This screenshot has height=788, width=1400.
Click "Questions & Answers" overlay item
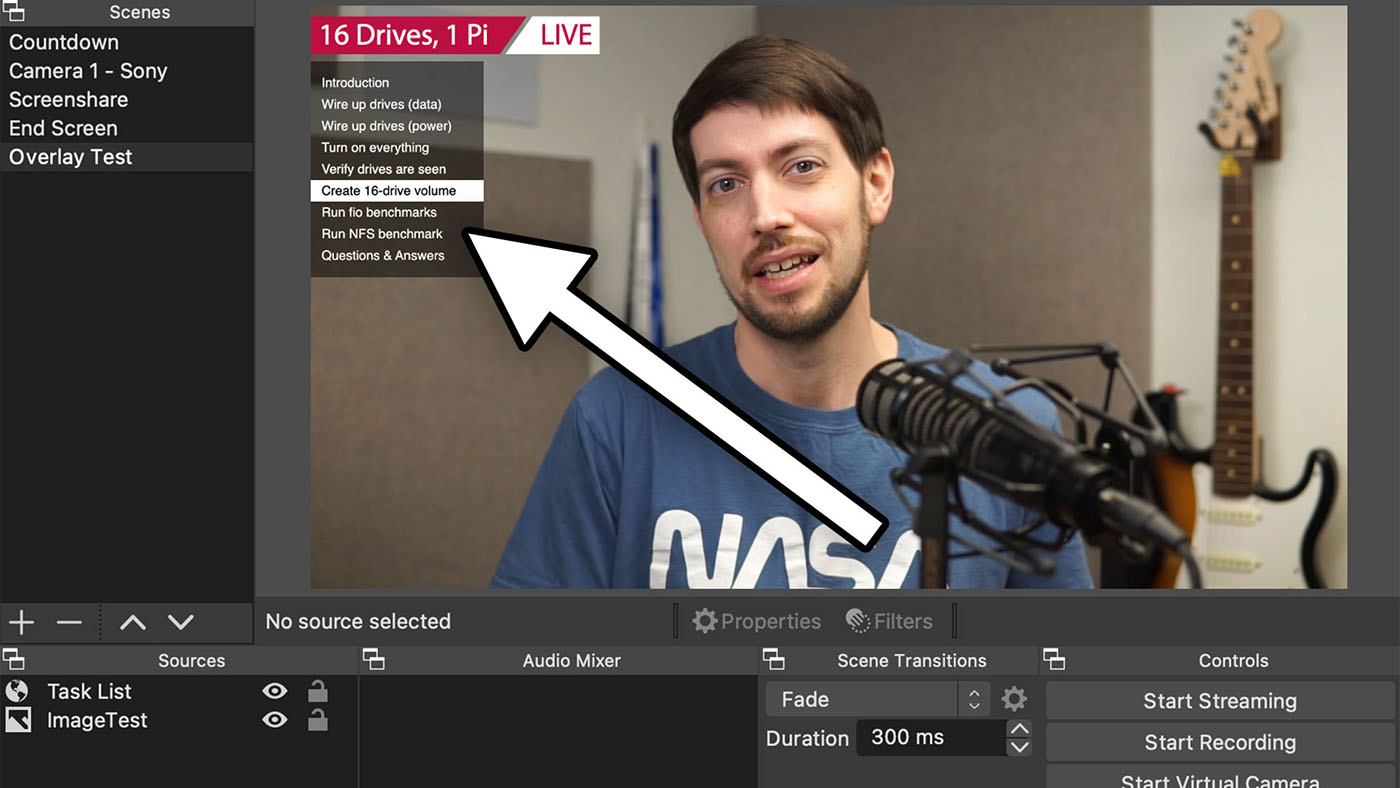tap(383, 255)
